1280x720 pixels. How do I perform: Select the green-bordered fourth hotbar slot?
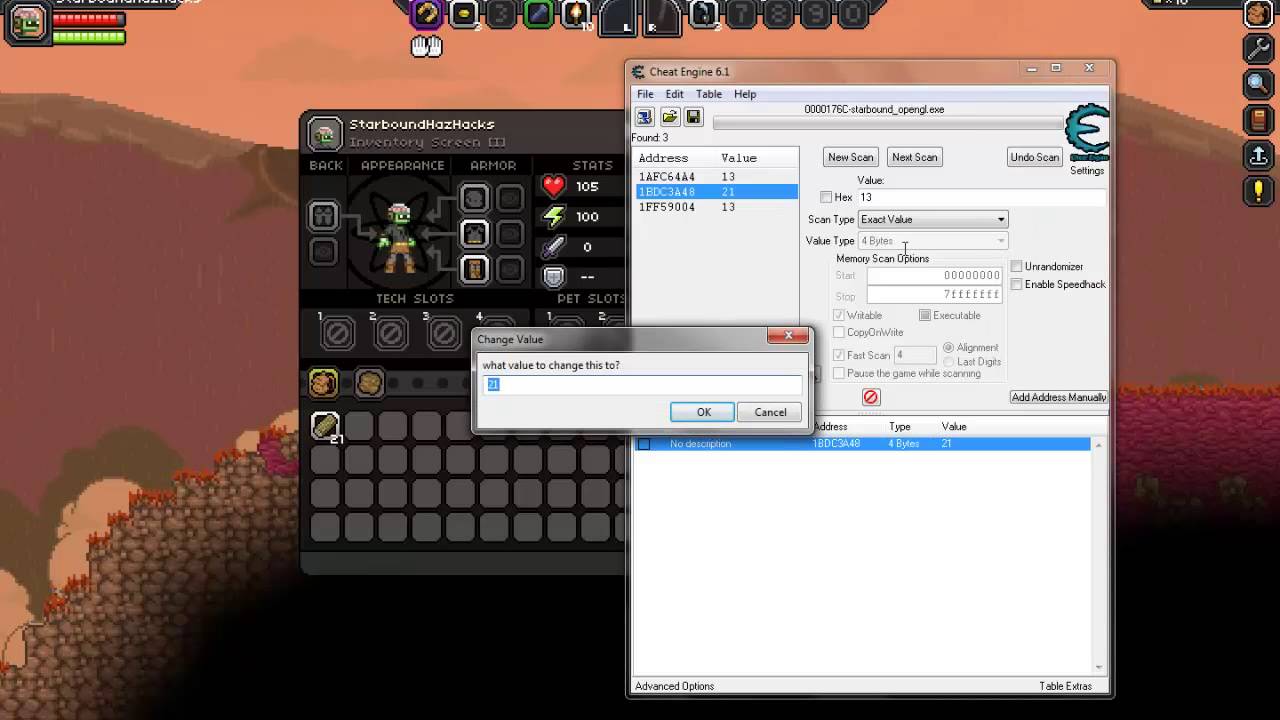[538, 14]
